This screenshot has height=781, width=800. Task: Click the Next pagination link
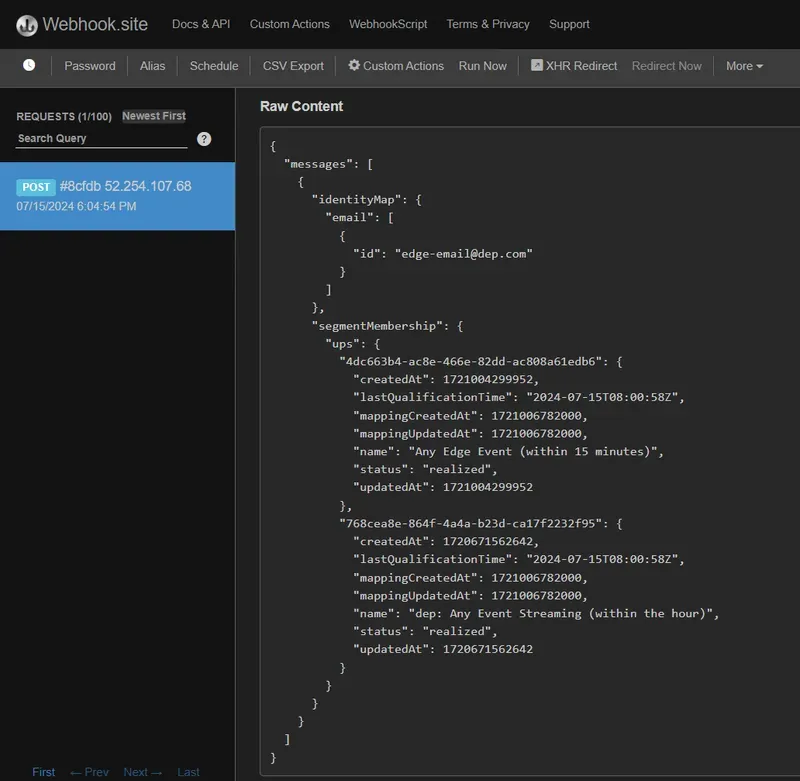coord(142,772)
